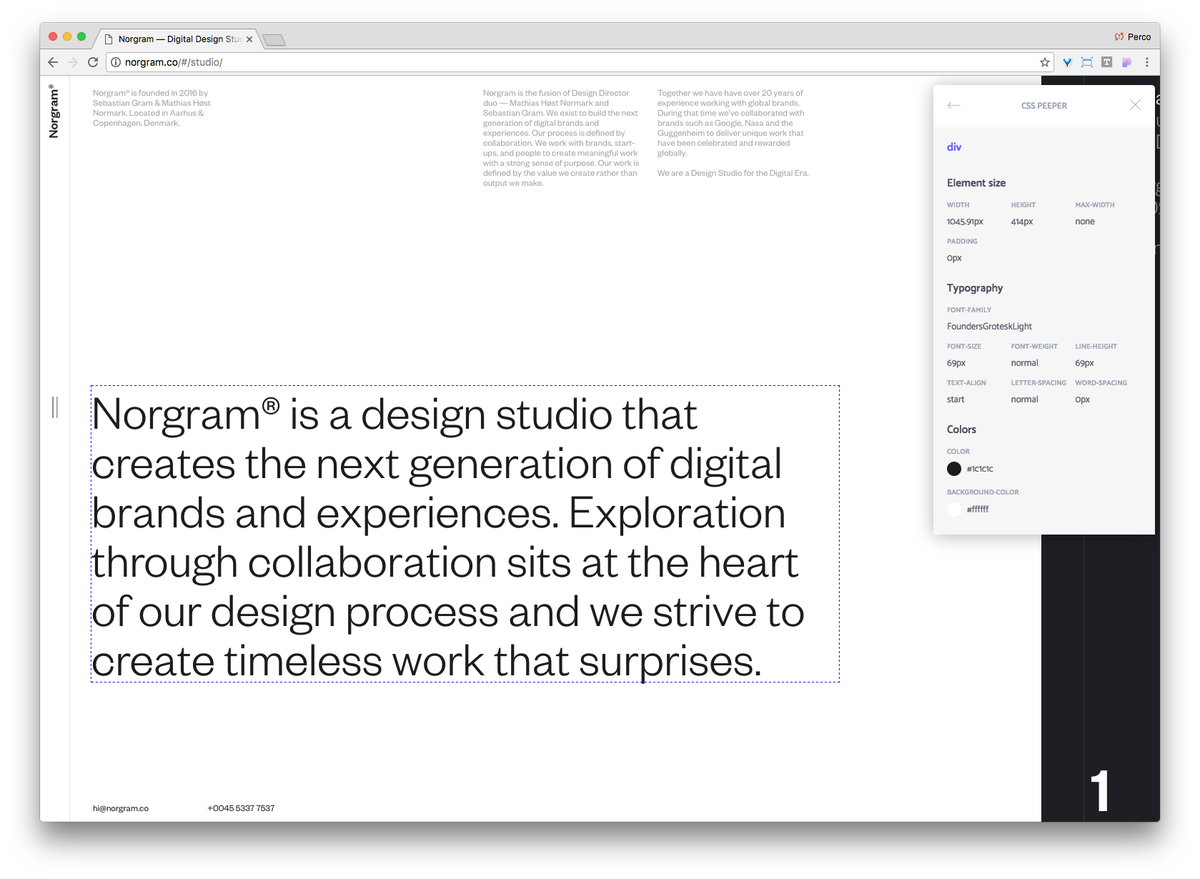The image size is (1200, 879).
Task: Close the CSS Peeper panel
Action: tap(1135, 105)
